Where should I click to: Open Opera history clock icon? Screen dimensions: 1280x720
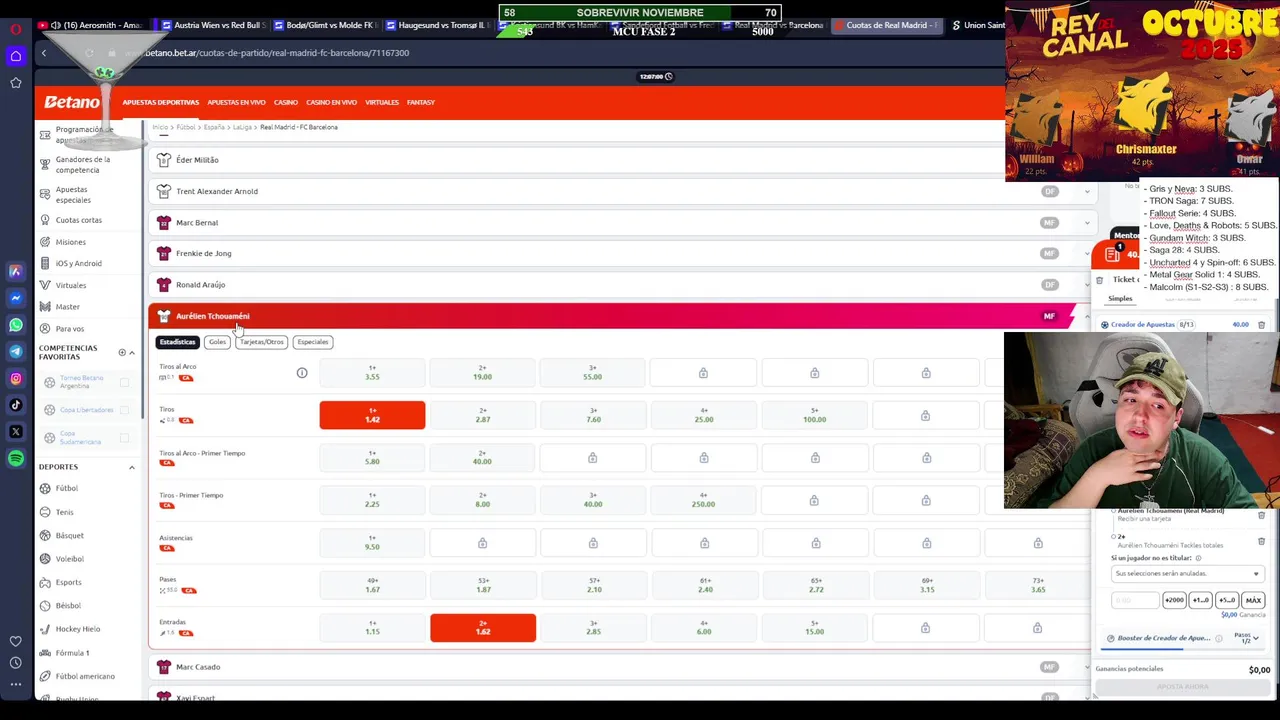(15, 662)
